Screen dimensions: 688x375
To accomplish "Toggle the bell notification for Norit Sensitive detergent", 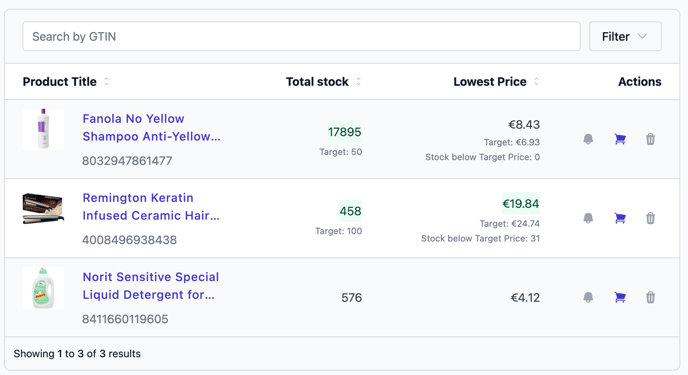I will pos(588,297).
